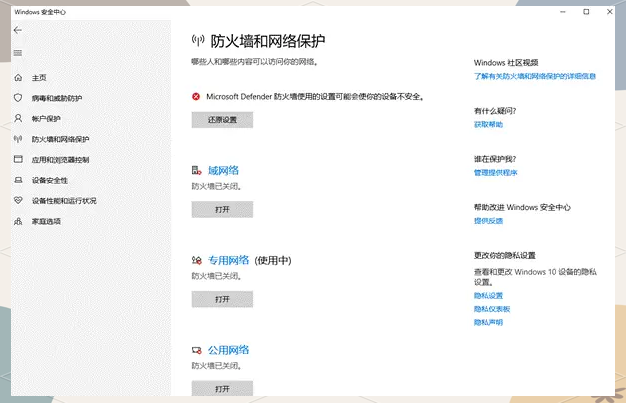The height and width of the screenshot is (403, 626).
Task: Click 打开 button under 专用网络
Action: (x=222, y=299)
